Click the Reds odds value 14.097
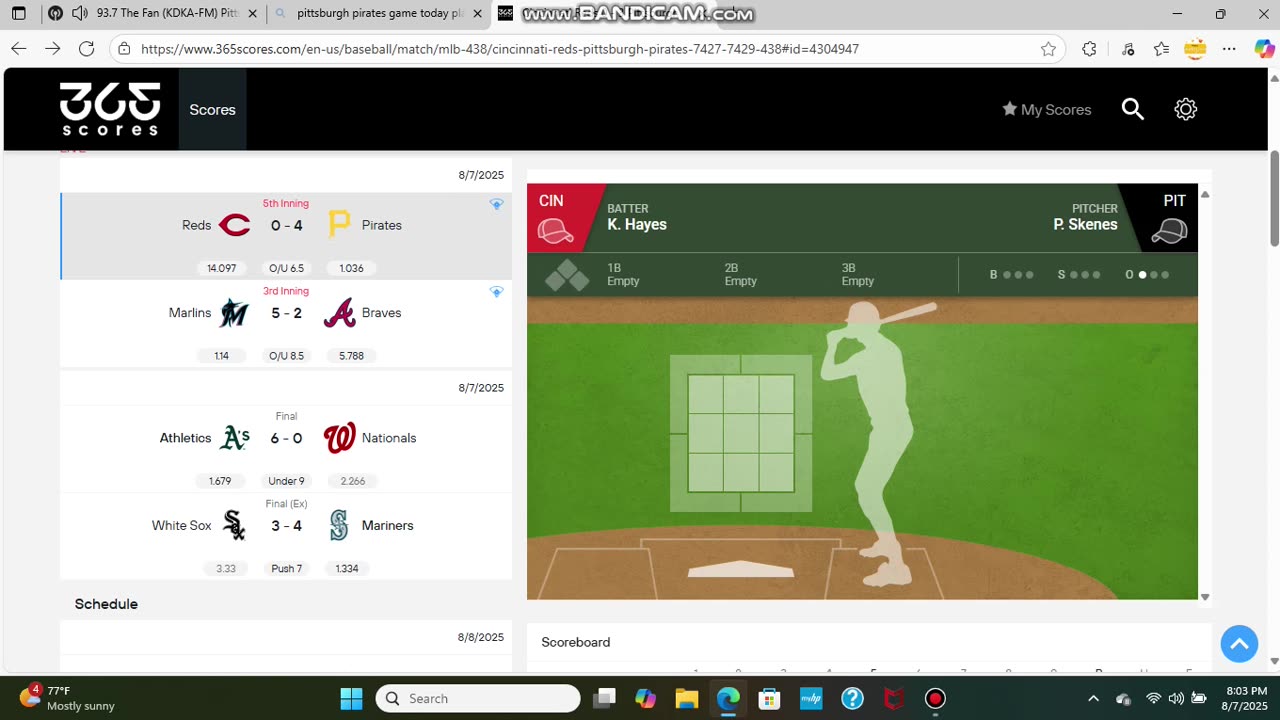This screenshot has width=1280, height=720. tap(221, 268)
